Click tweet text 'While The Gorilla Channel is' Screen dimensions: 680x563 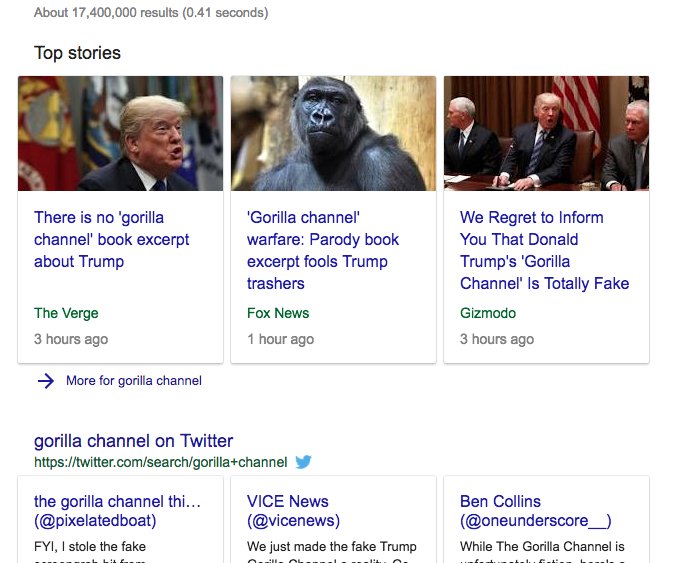[x=542, y=546]
